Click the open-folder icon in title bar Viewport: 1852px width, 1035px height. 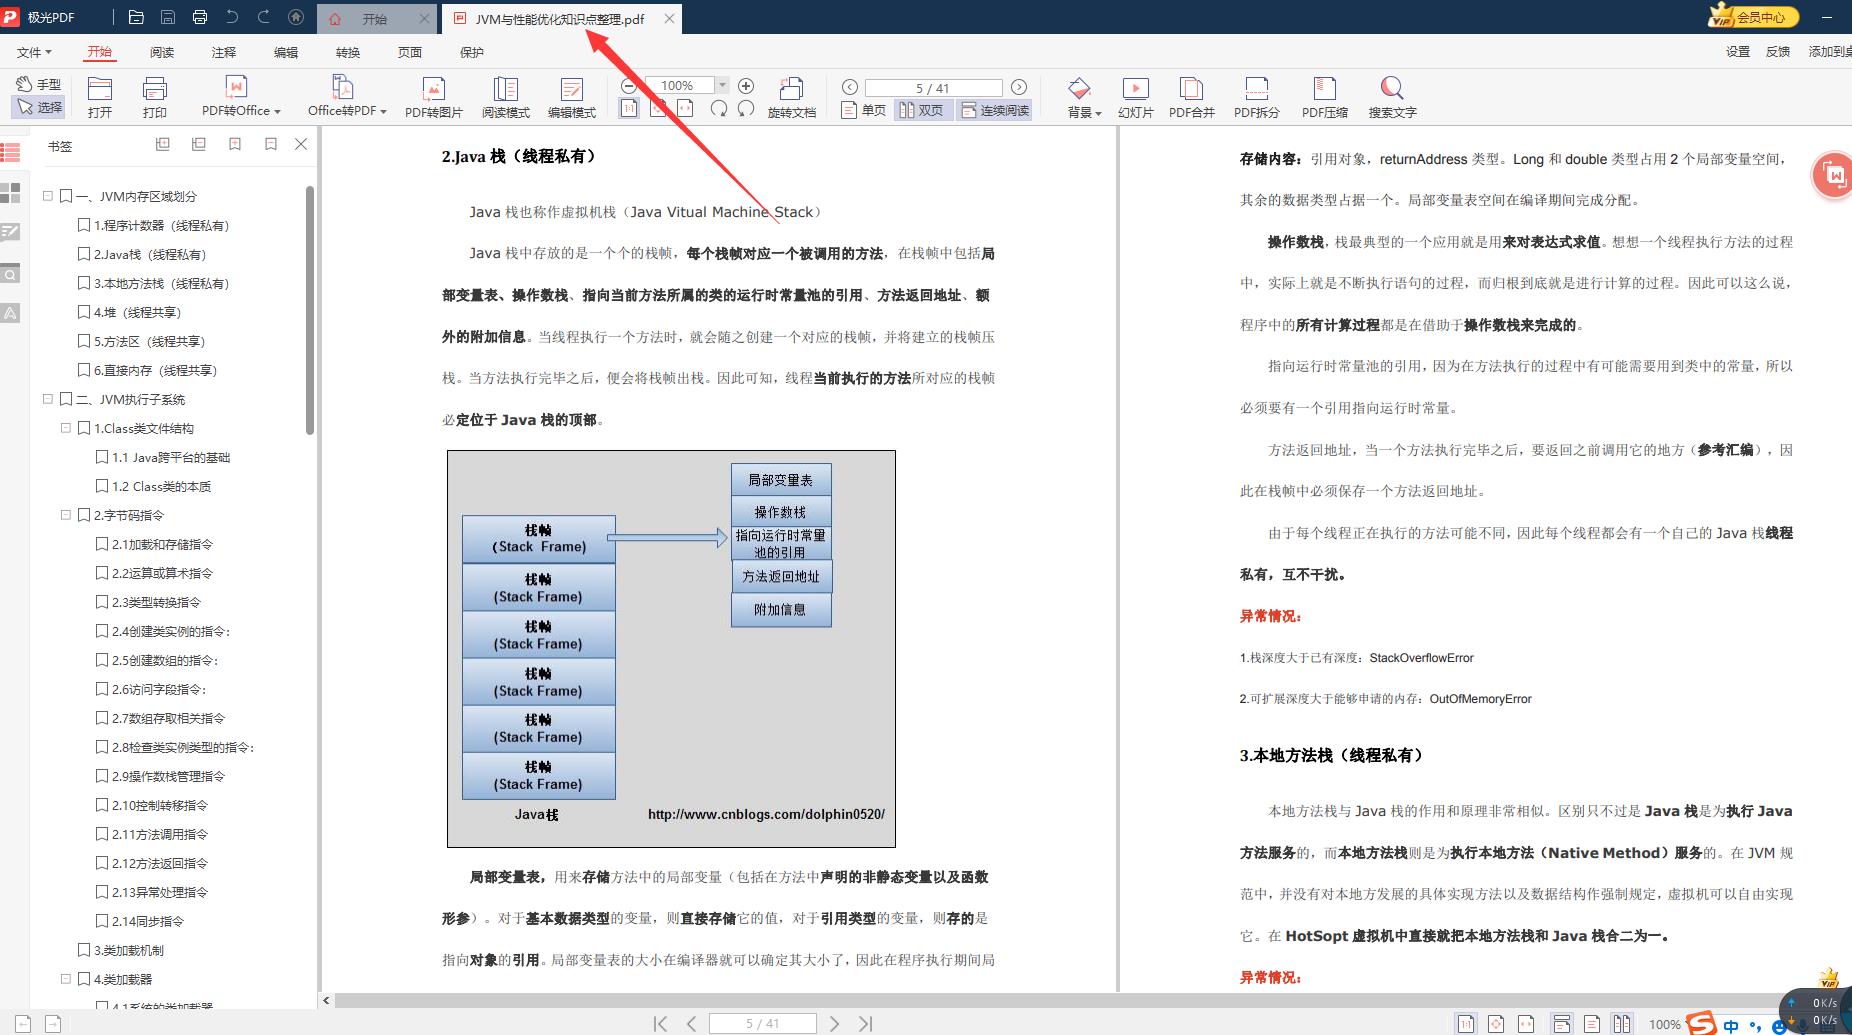(136, 17)
